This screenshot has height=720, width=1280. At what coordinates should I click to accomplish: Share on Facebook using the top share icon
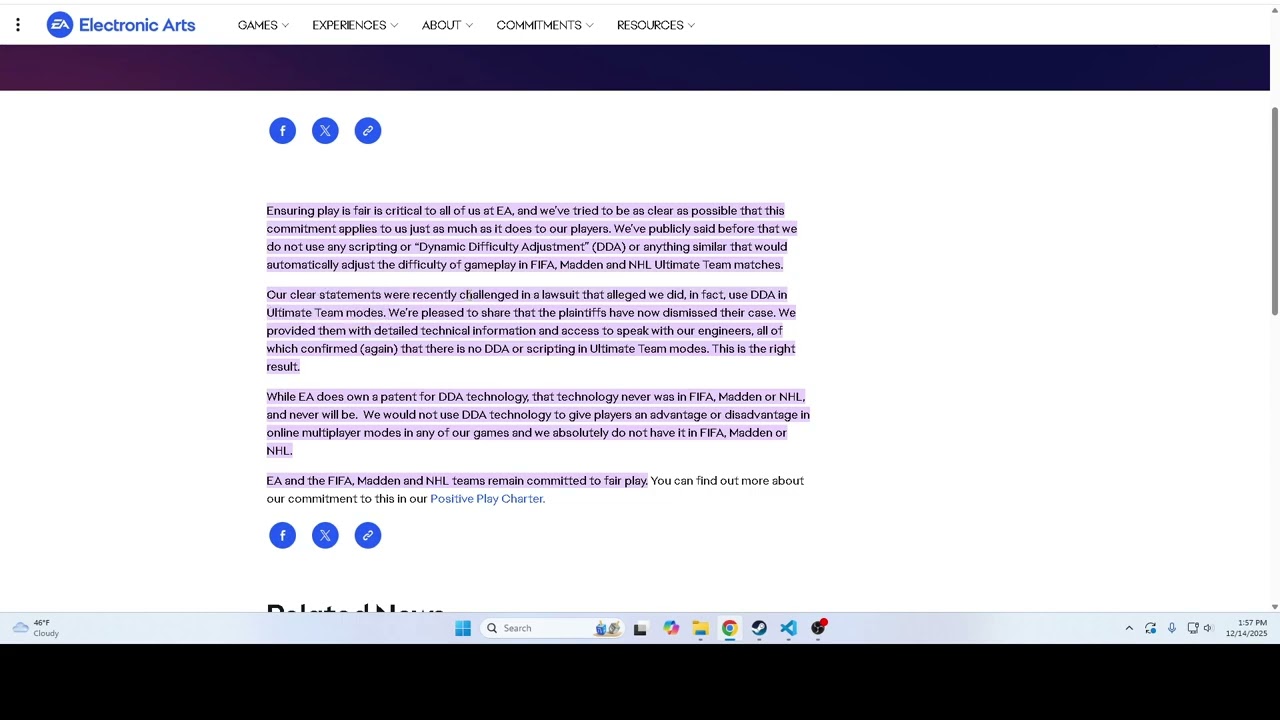(x=282, y=131)
